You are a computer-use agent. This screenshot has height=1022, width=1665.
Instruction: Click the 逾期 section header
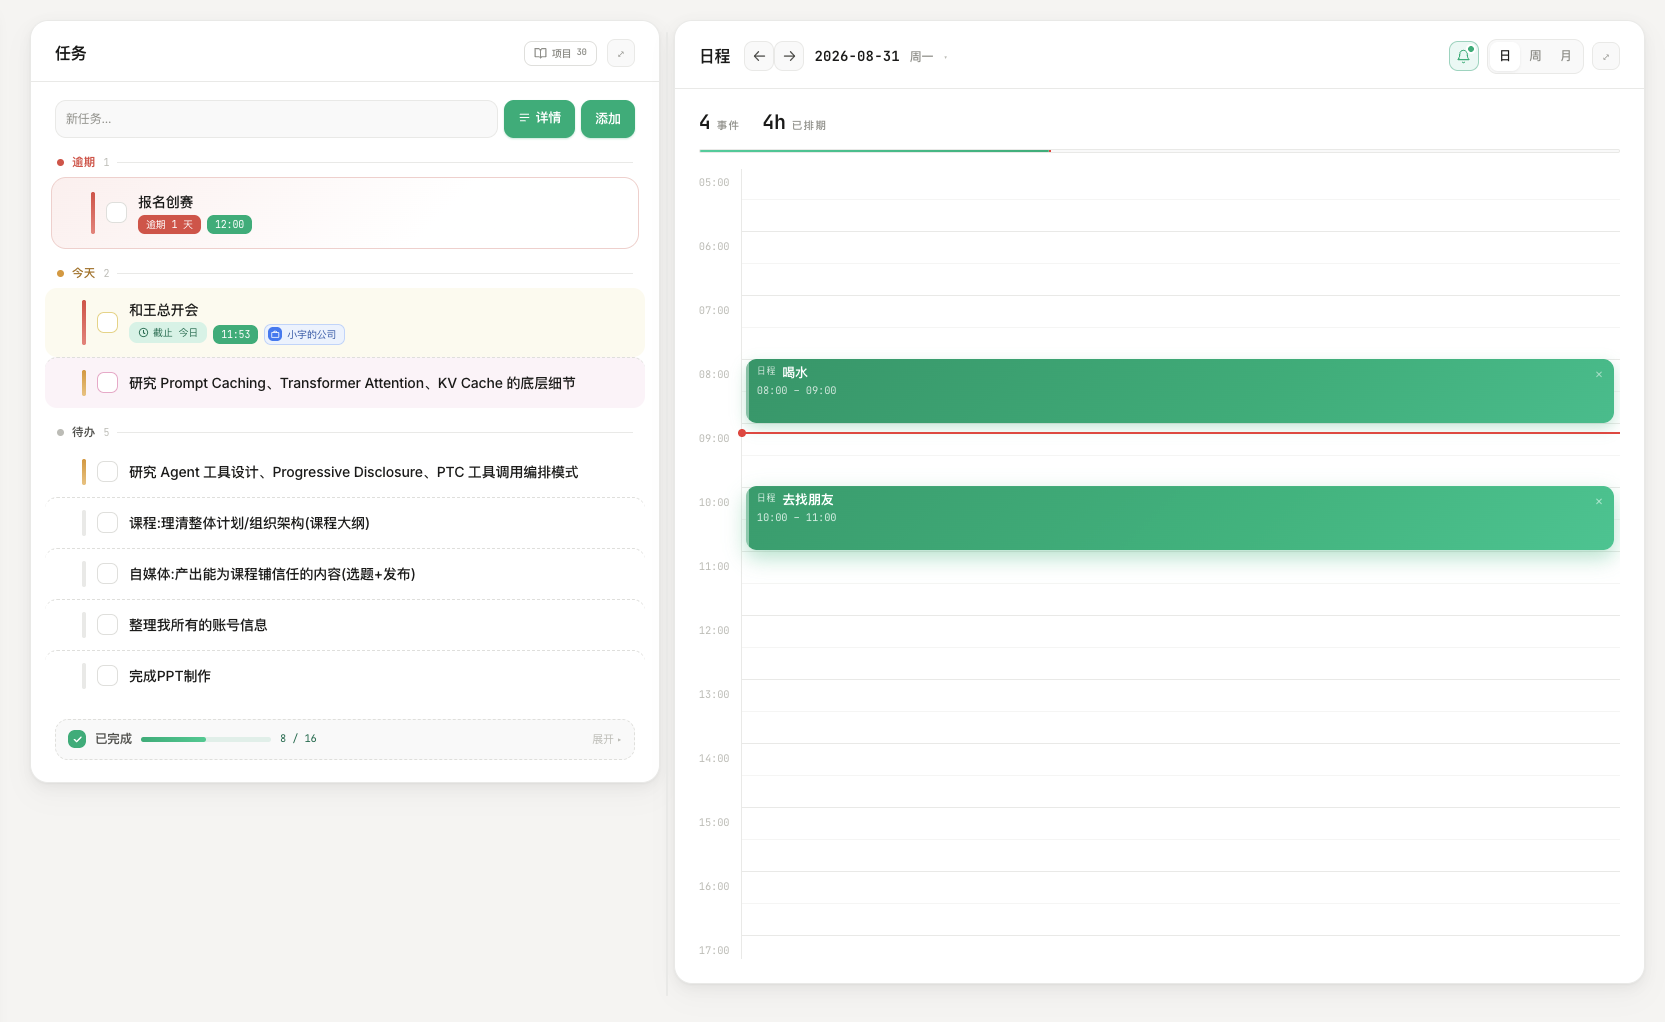pos(83,162)
